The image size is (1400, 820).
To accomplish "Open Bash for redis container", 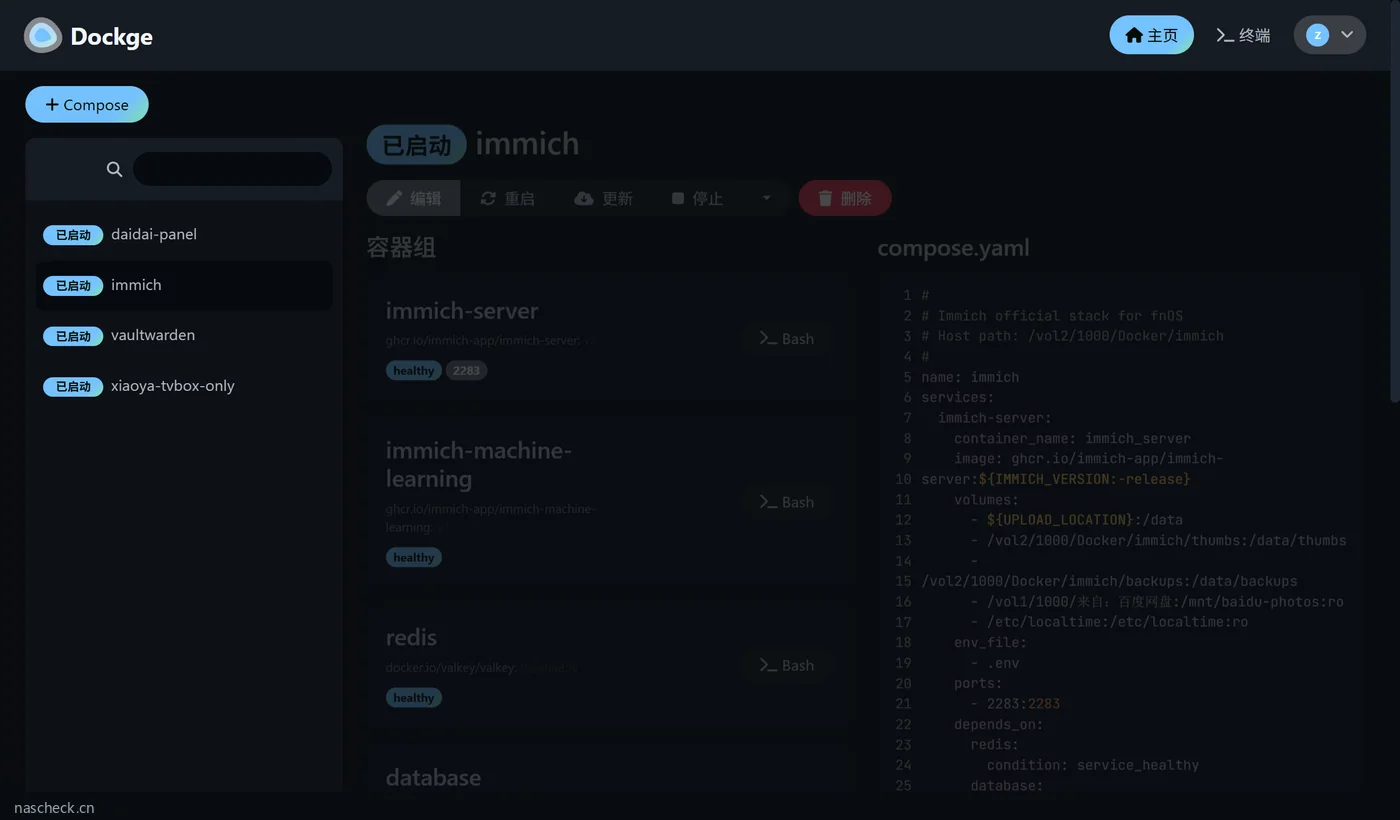I will pos(786,665).
